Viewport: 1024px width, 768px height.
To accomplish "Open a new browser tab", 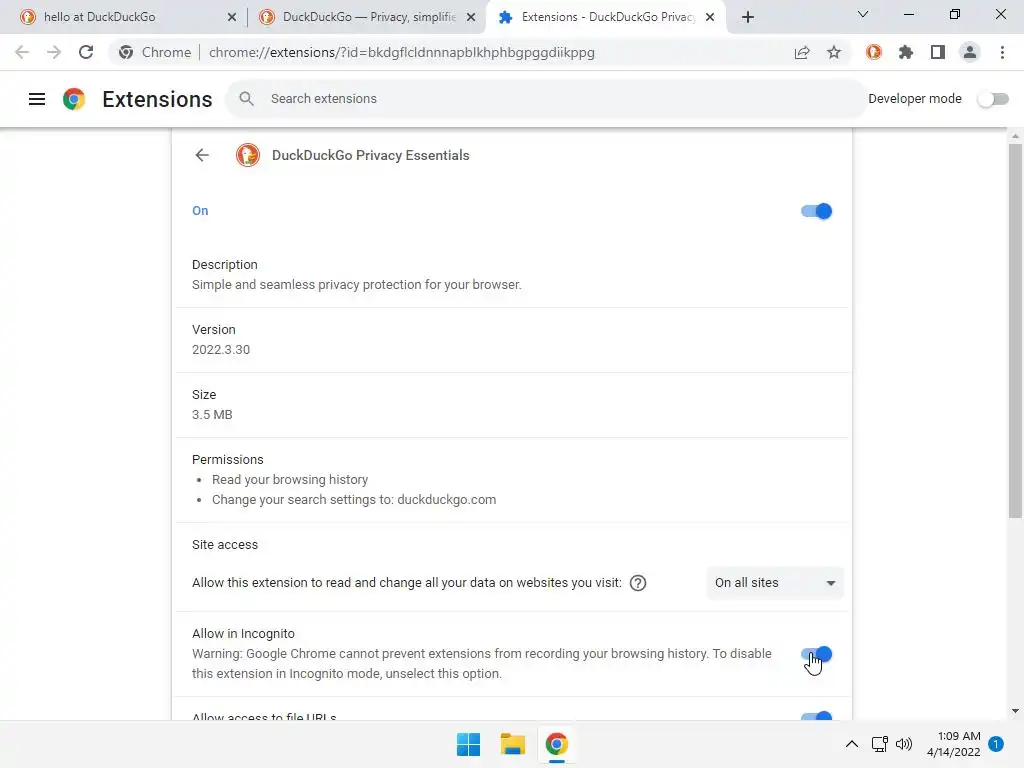I will click(748, 17).
